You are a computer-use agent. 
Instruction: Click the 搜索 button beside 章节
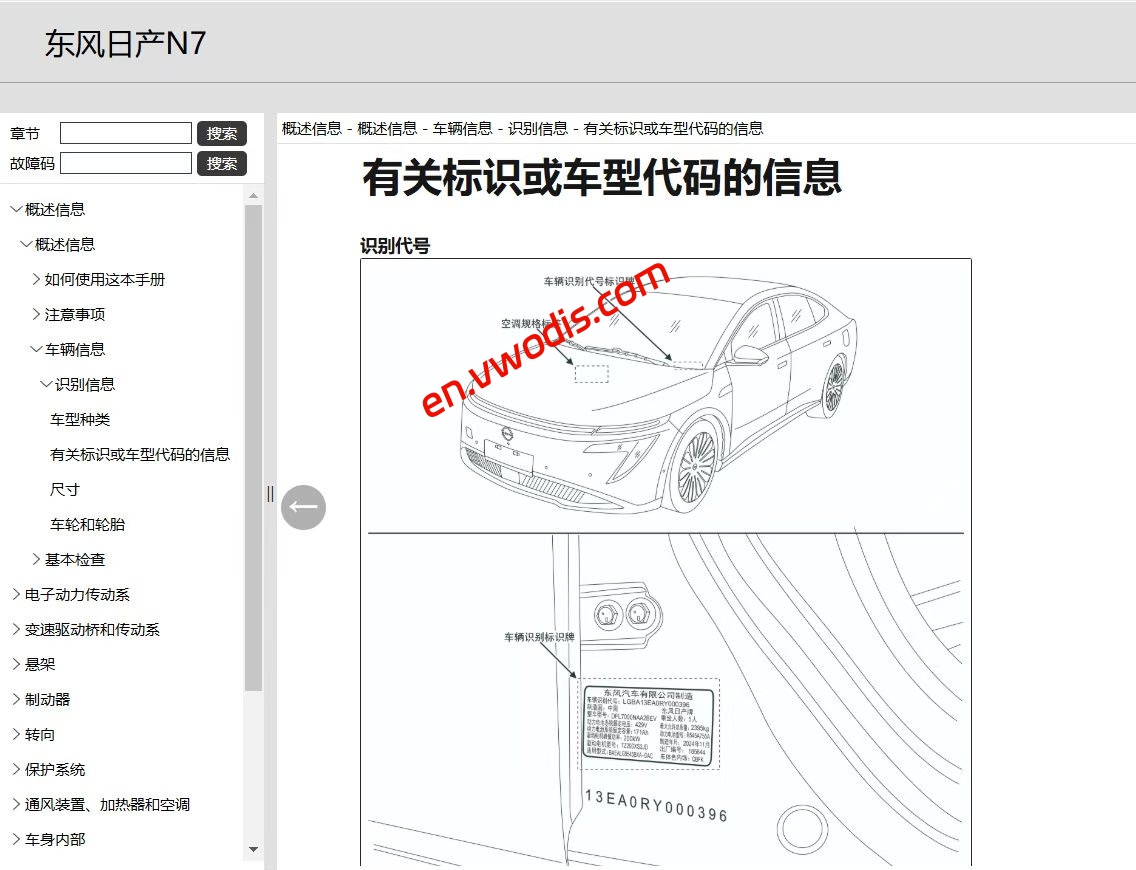(222, 132)
